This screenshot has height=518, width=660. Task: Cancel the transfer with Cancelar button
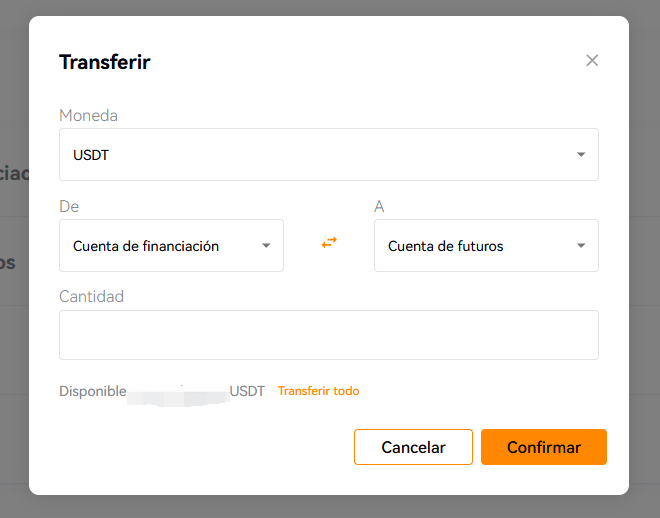pyautogui.click(x=413, y=447)
